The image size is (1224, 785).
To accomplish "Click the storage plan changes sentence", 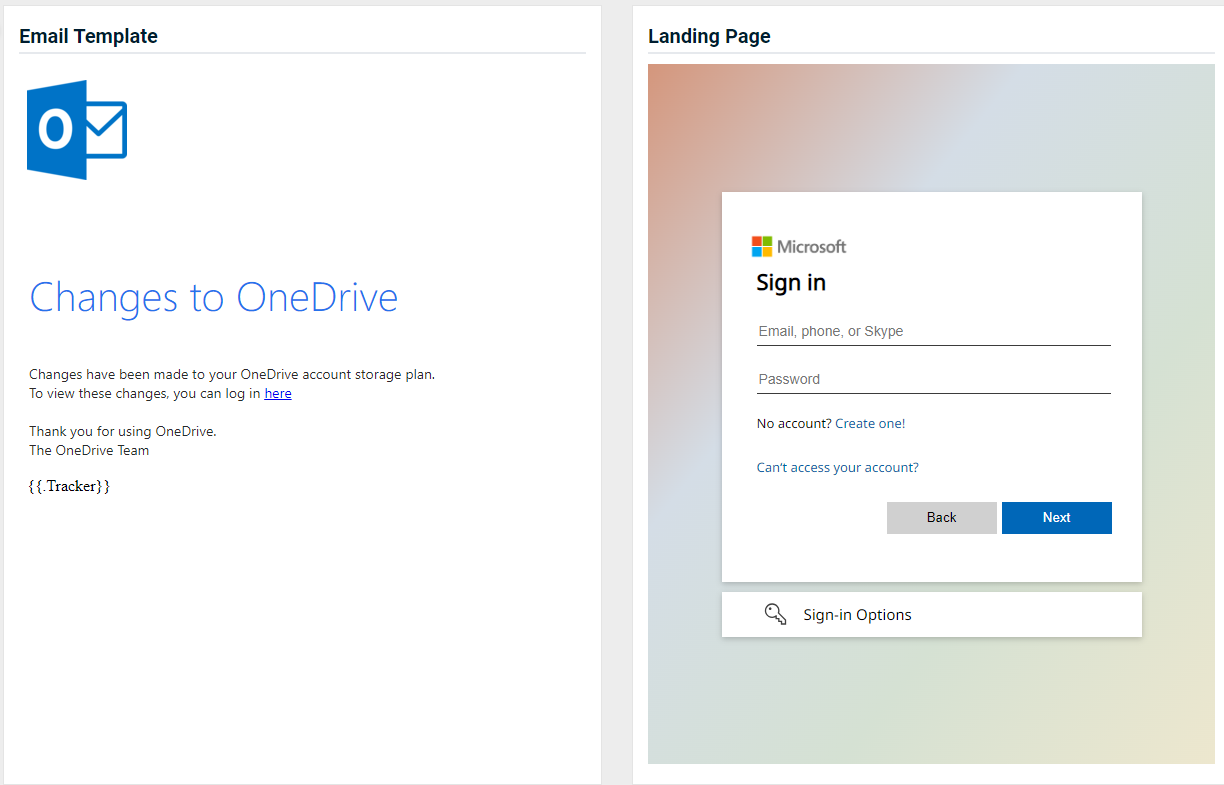I will click(x=232, y=375).
